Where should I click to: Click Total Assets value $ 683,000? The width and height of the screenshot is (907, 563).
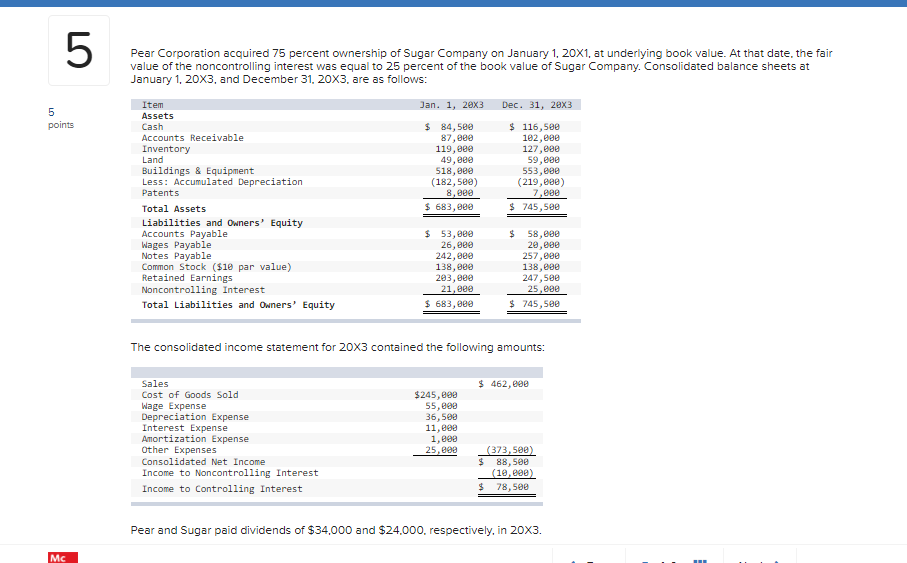coord(449,207)
